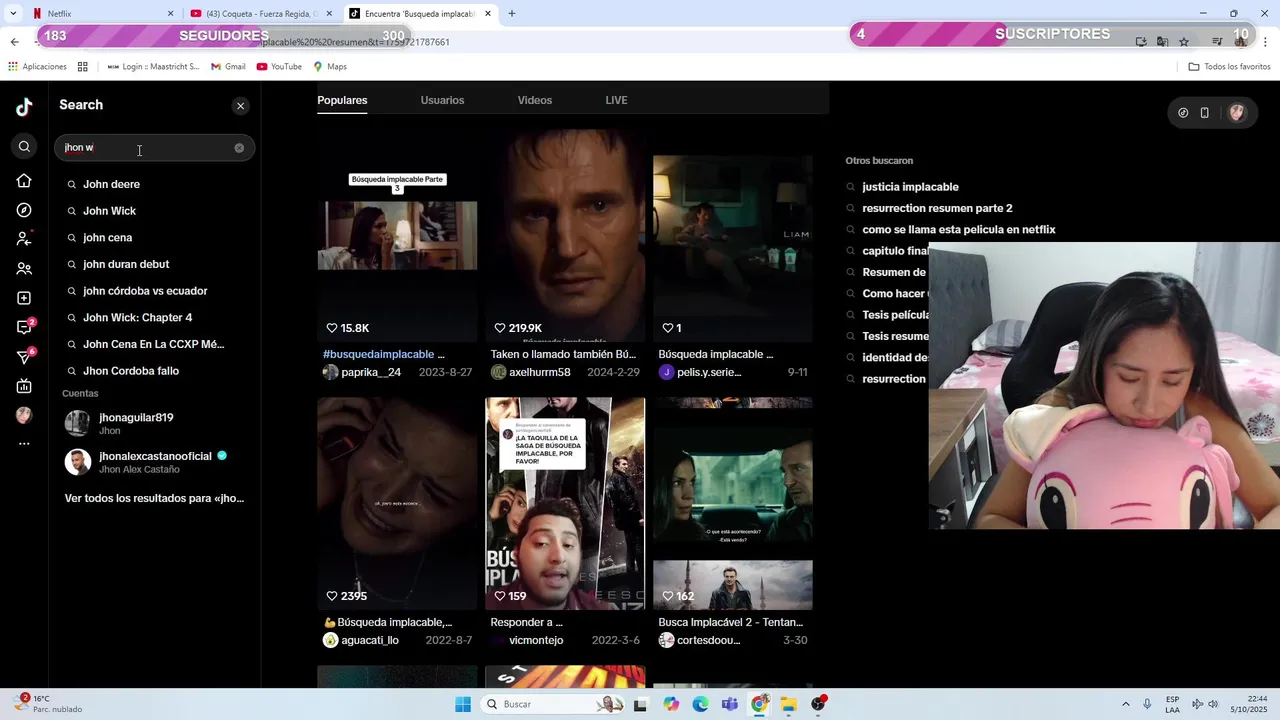Open the jhonaguilar819 account
This screenshot has height=720, width=1280.
[154, 423]
